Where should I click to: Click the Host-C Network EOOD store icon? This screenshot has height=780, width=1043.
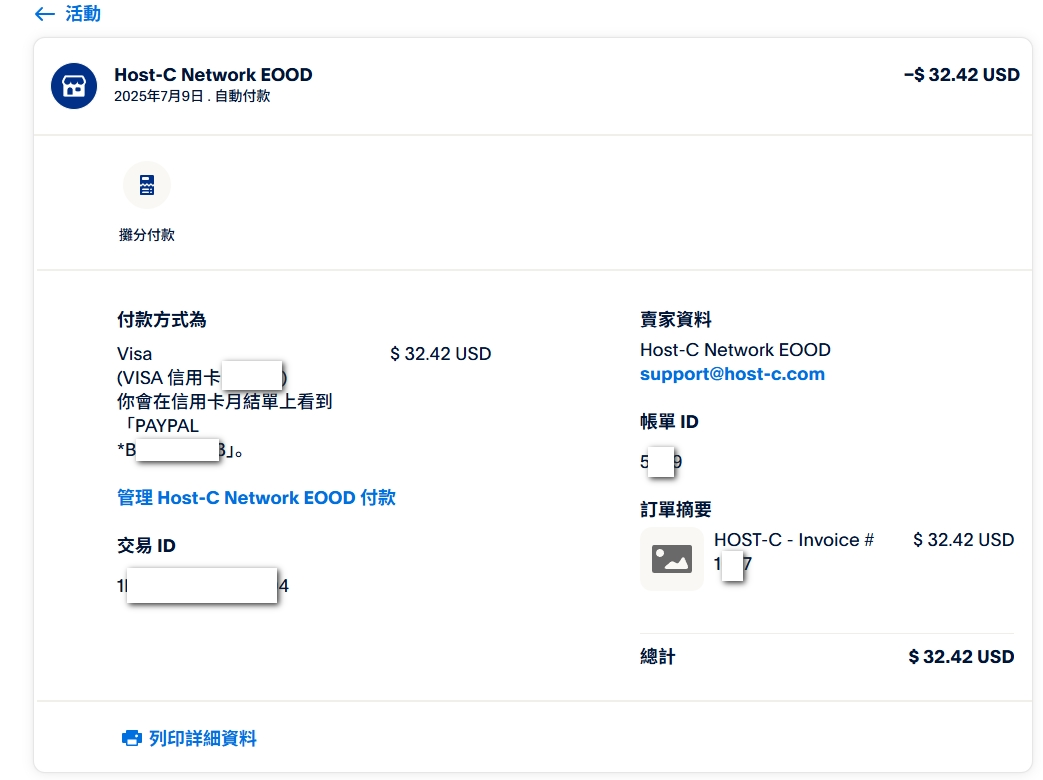[74, 86]
